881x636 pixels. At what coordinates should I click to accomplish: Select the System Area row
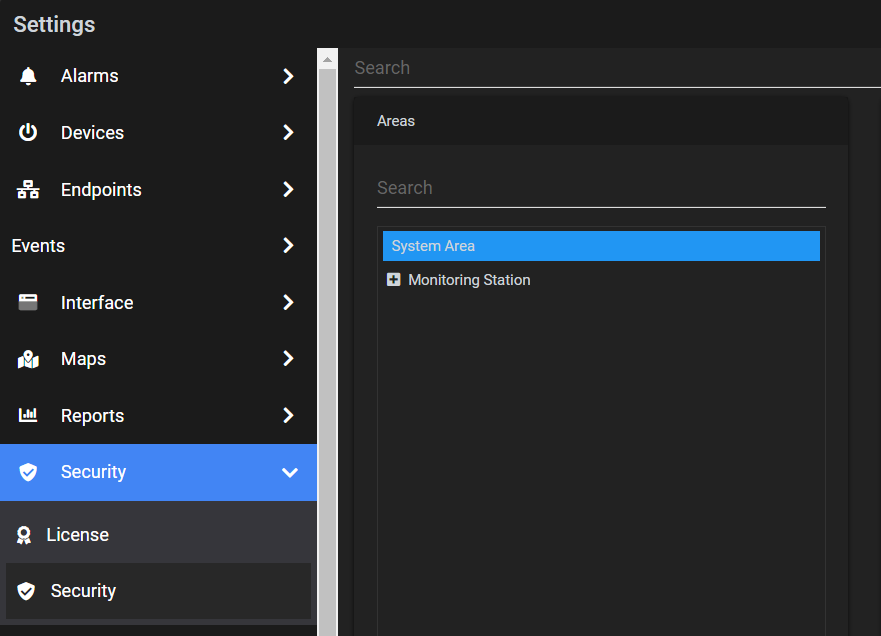point(601,246)
